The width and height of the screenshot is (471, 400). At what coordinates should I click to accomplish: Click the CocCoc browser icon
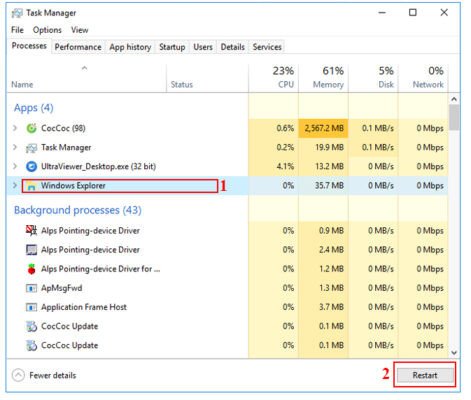pyautogui.click(x=31, y=128)
